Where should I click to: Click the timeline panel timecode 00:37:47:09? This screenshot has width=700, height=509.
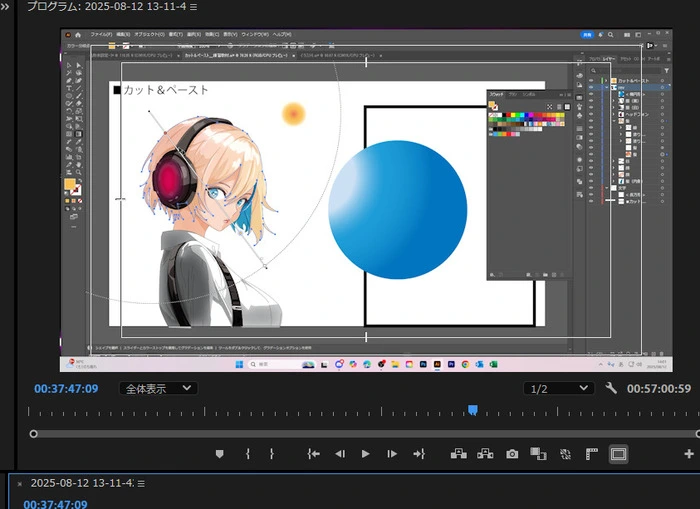(55, 505)
